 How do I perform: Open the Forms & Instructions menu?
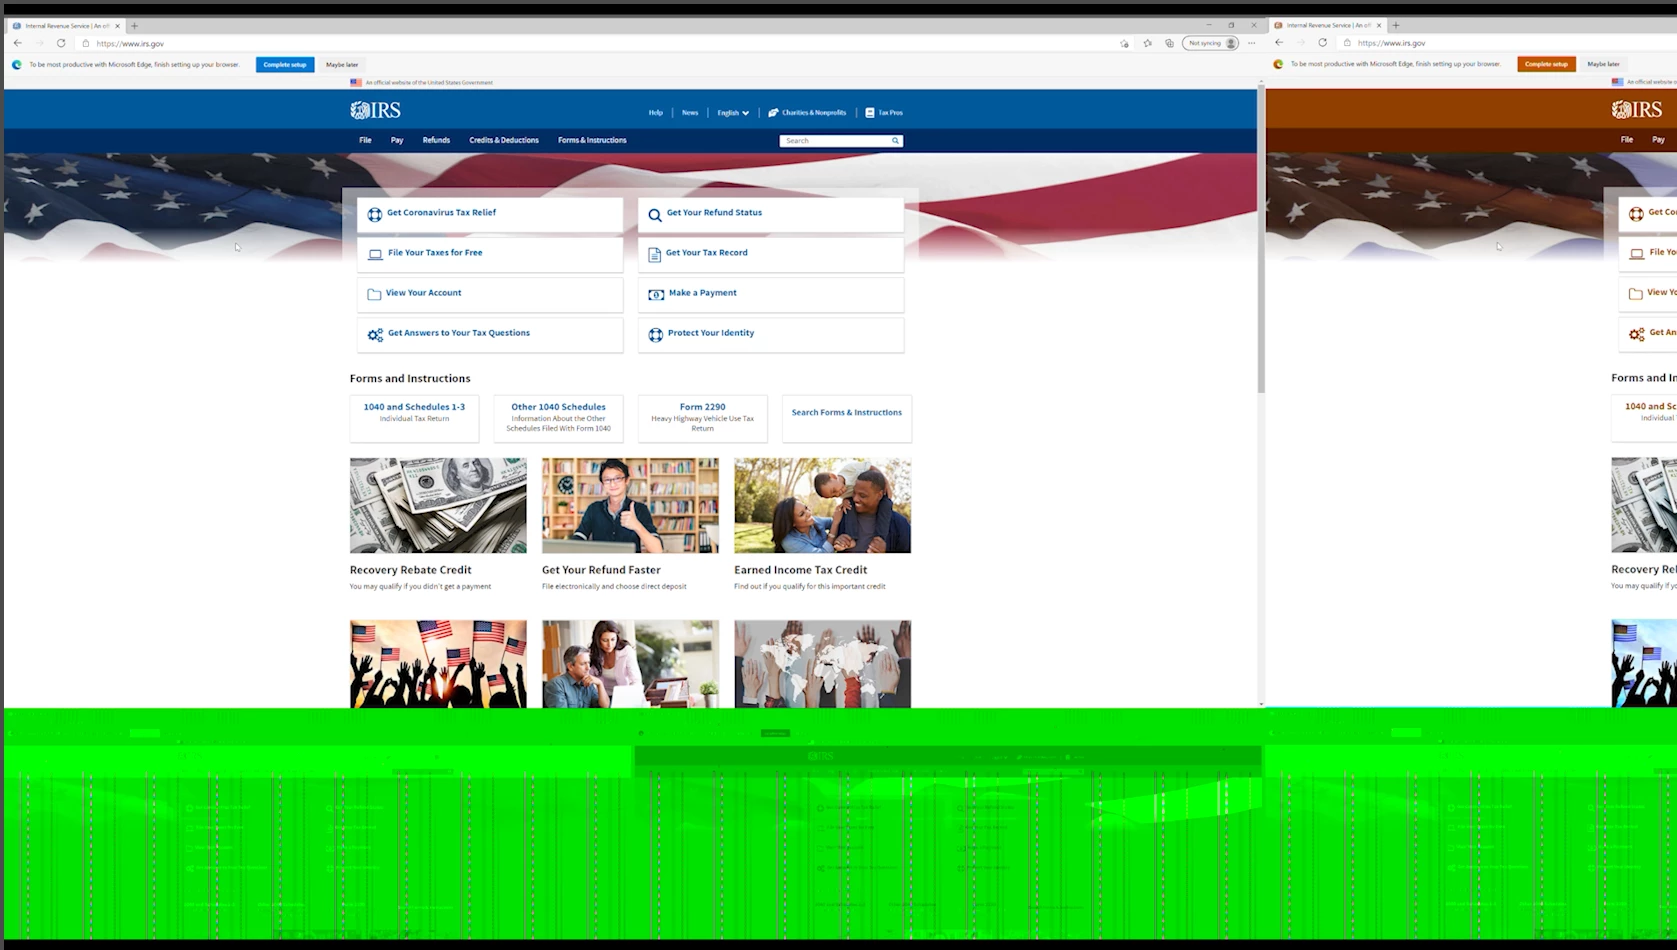[592, 140]
